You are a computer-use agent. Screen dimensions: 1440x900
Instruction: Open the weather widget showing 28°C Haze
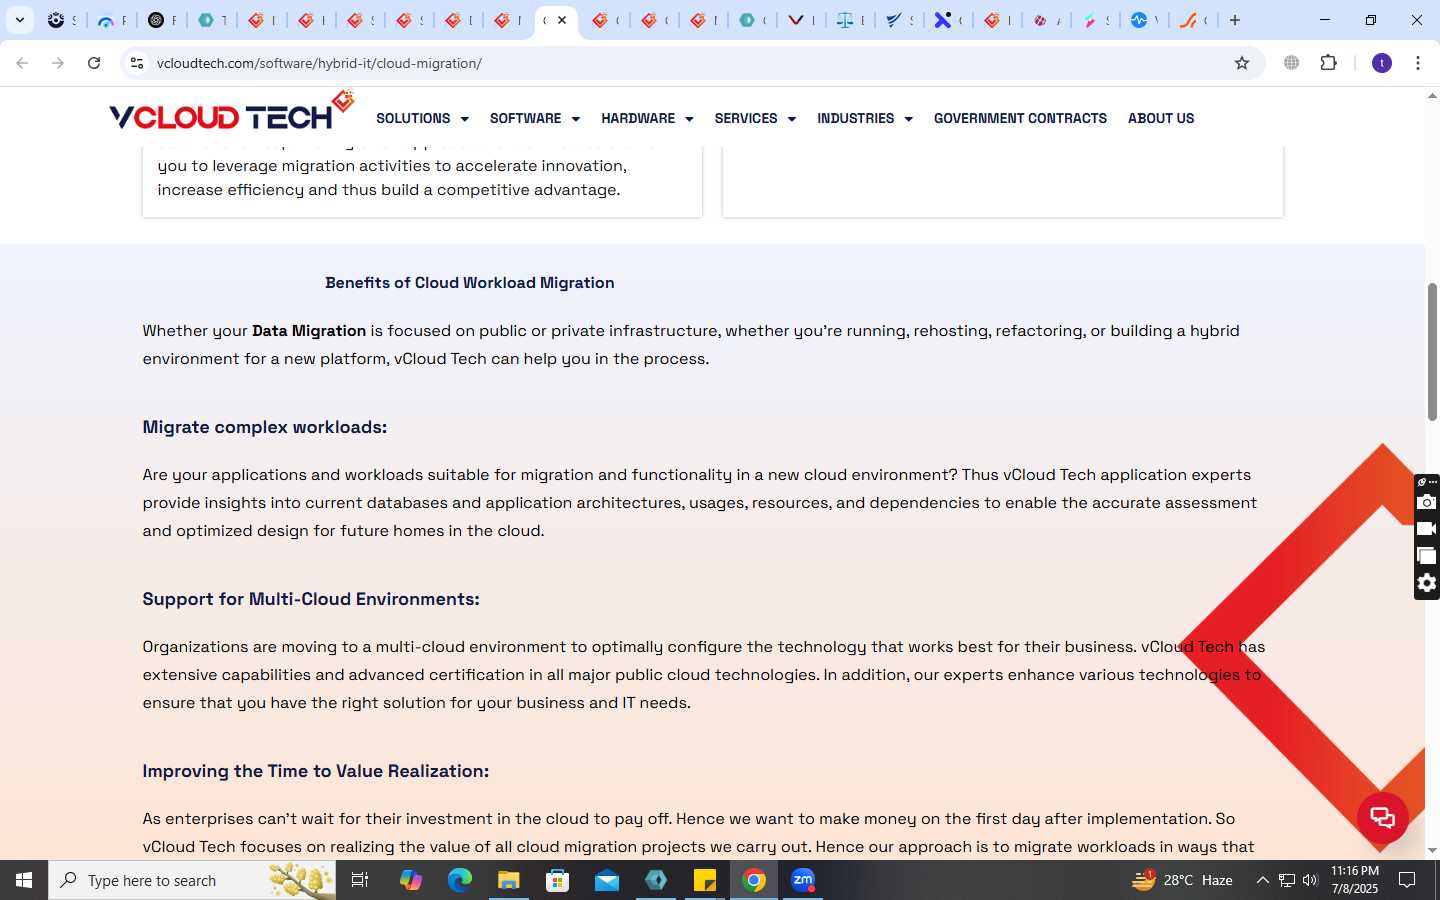(1182, 880)
